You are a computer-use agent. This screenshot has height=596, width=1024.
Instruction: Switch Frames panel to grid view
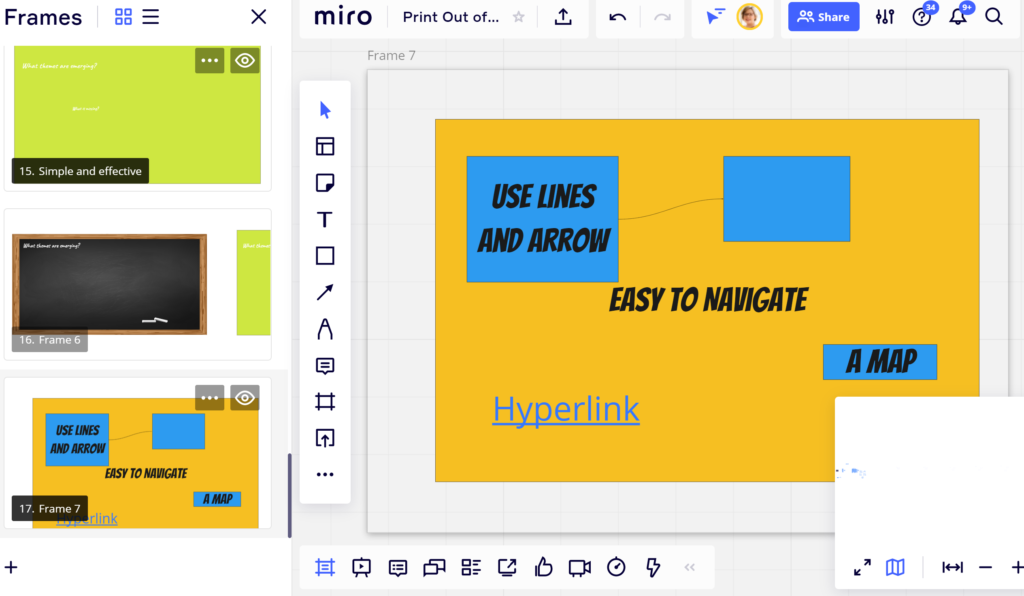[x=123, y=17]
